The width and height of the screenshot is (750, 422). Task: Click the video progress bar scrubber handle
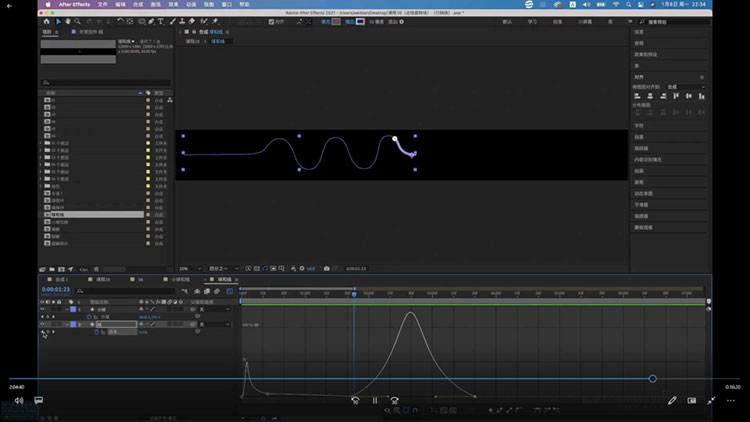click(653, 378)
